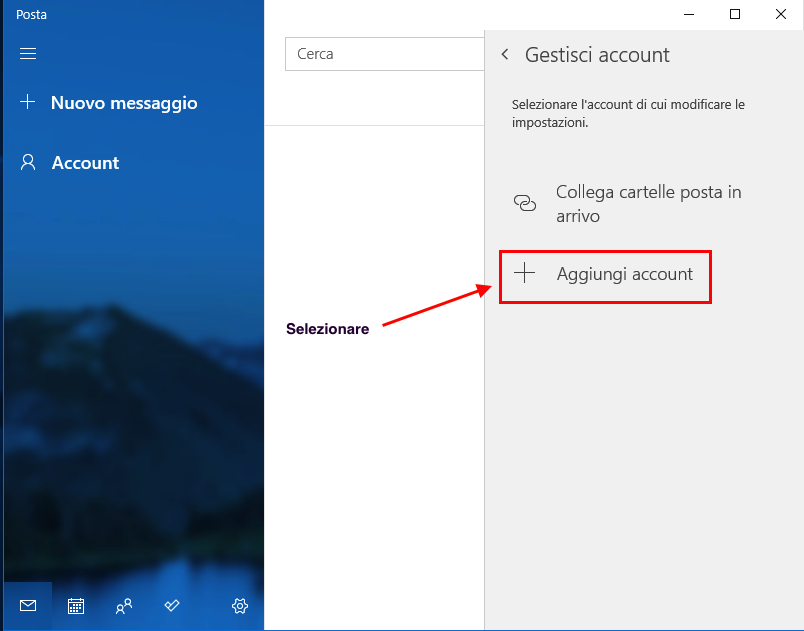Open settings with the gear icon
Viewport: 804px width, 631px height.
(240, 605)
